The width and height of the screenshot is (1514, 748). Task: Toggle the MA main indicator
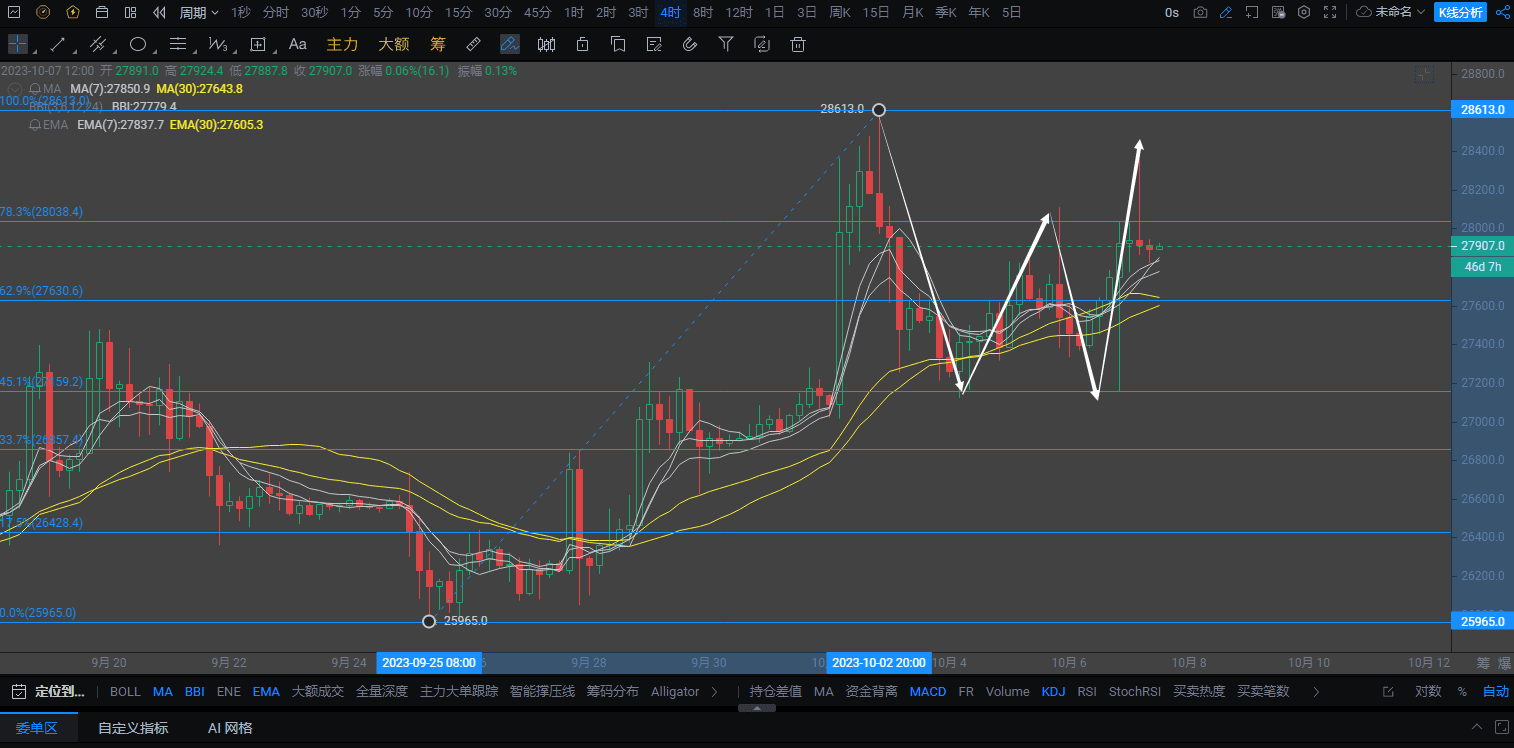(x=163, y=691)
